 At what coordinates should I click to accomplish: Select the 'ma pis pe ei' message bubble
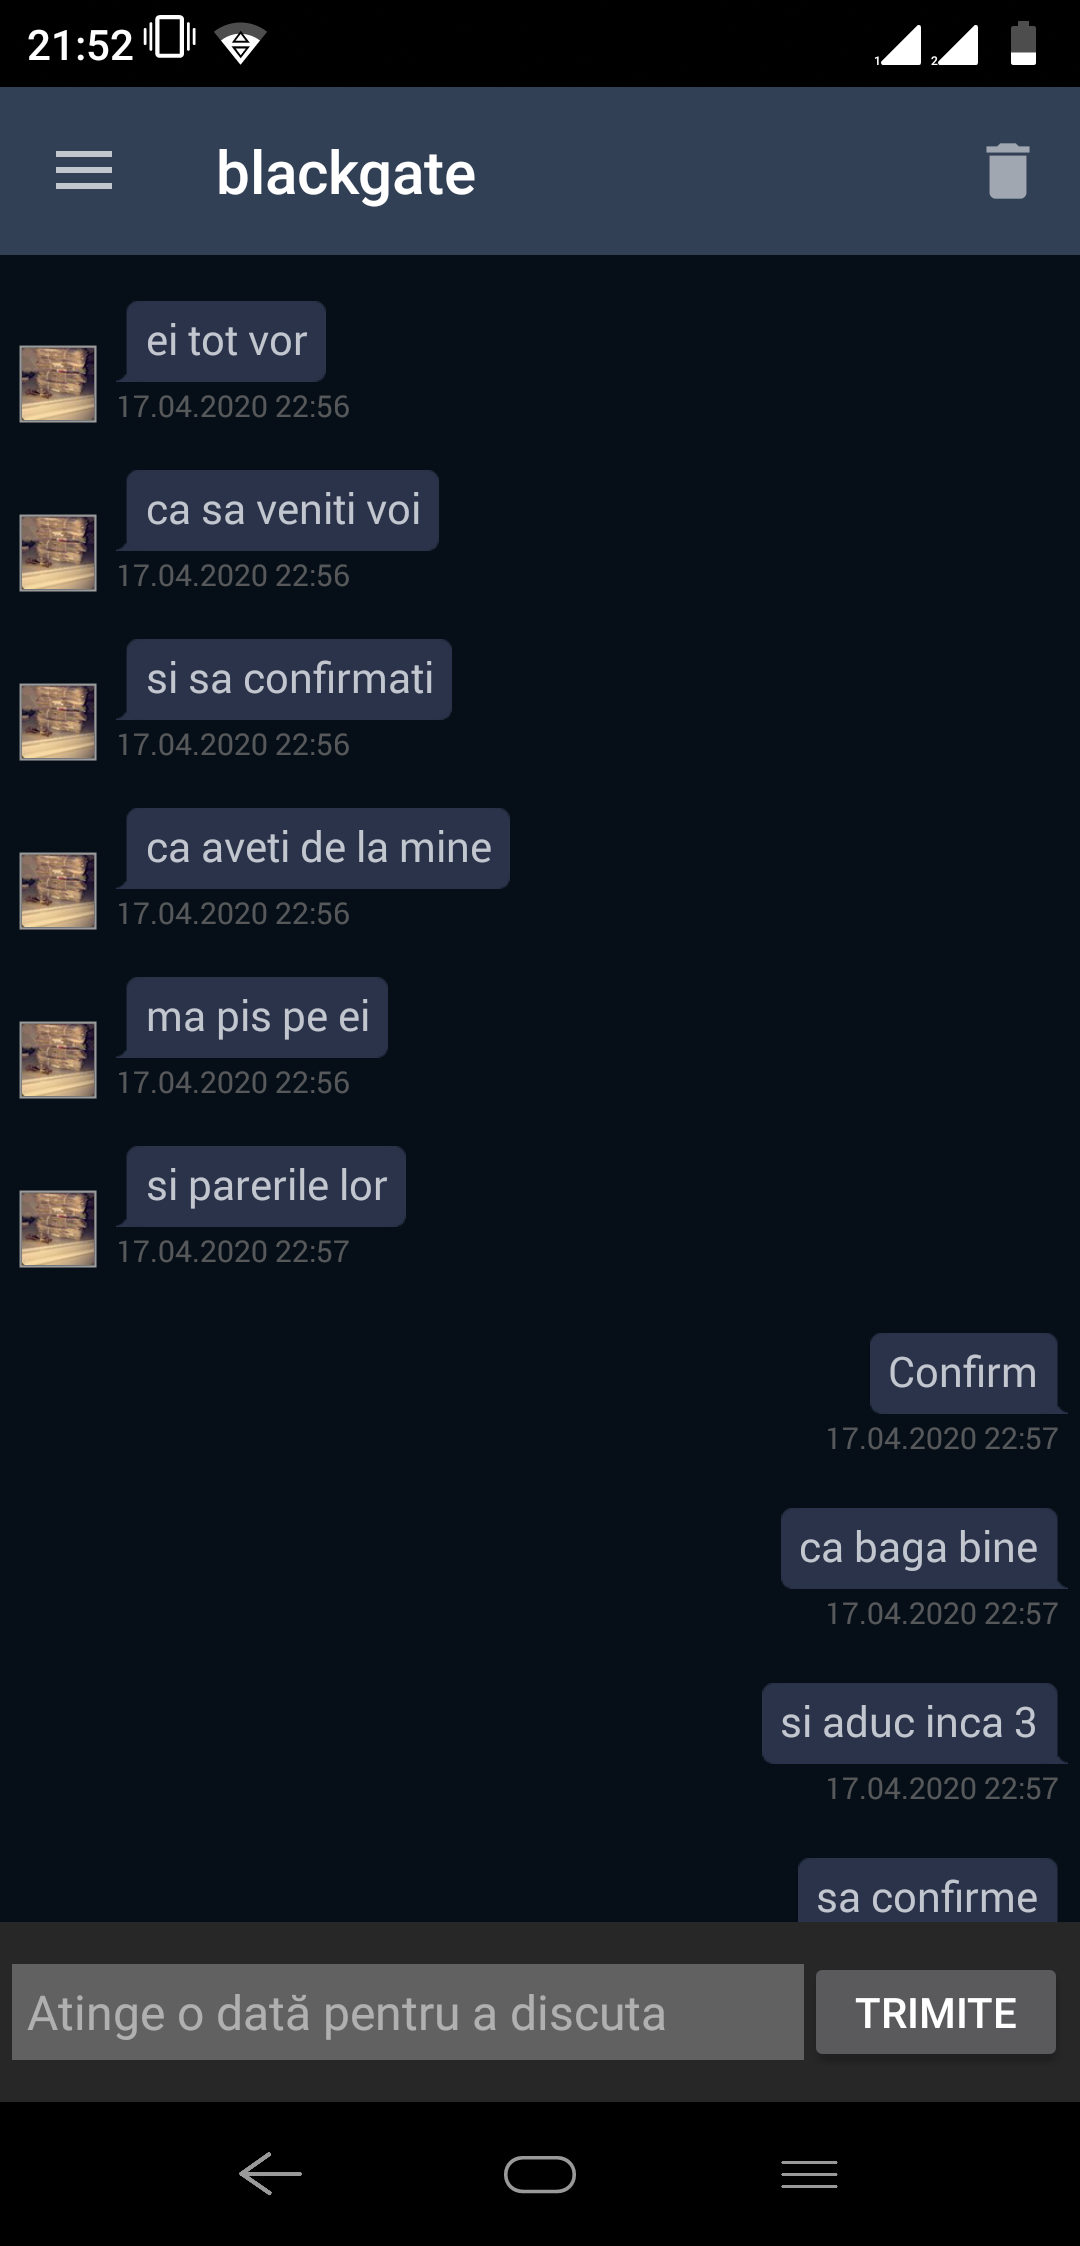point(257,1017)
